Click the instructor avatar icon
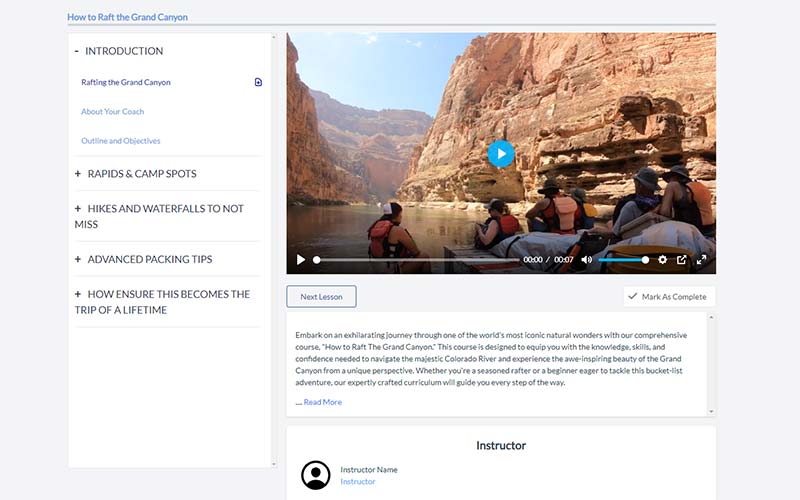The width and height of the screenshot is (800, 500). (316, 475)
